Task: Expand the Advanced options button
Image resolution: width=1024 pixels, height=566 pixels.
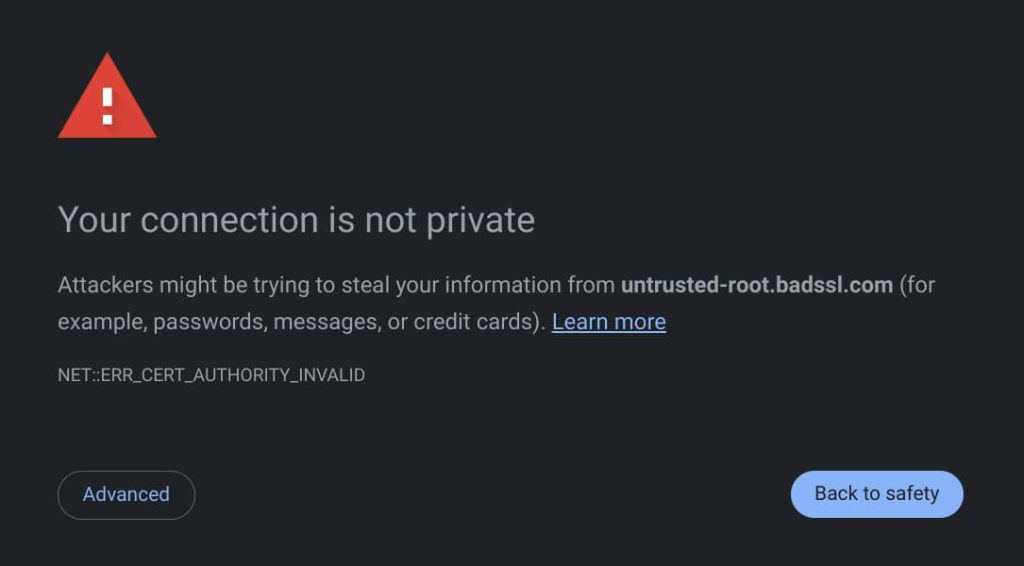Action: [126, 494]
